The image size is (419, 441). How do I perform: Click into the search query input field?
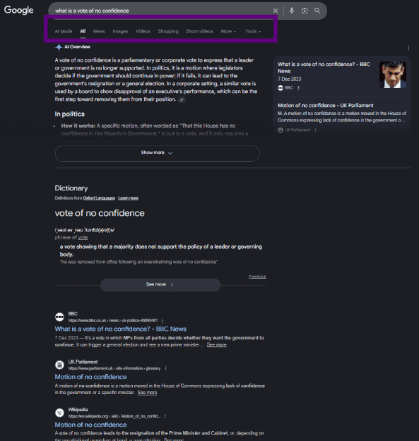click(162, 11)
